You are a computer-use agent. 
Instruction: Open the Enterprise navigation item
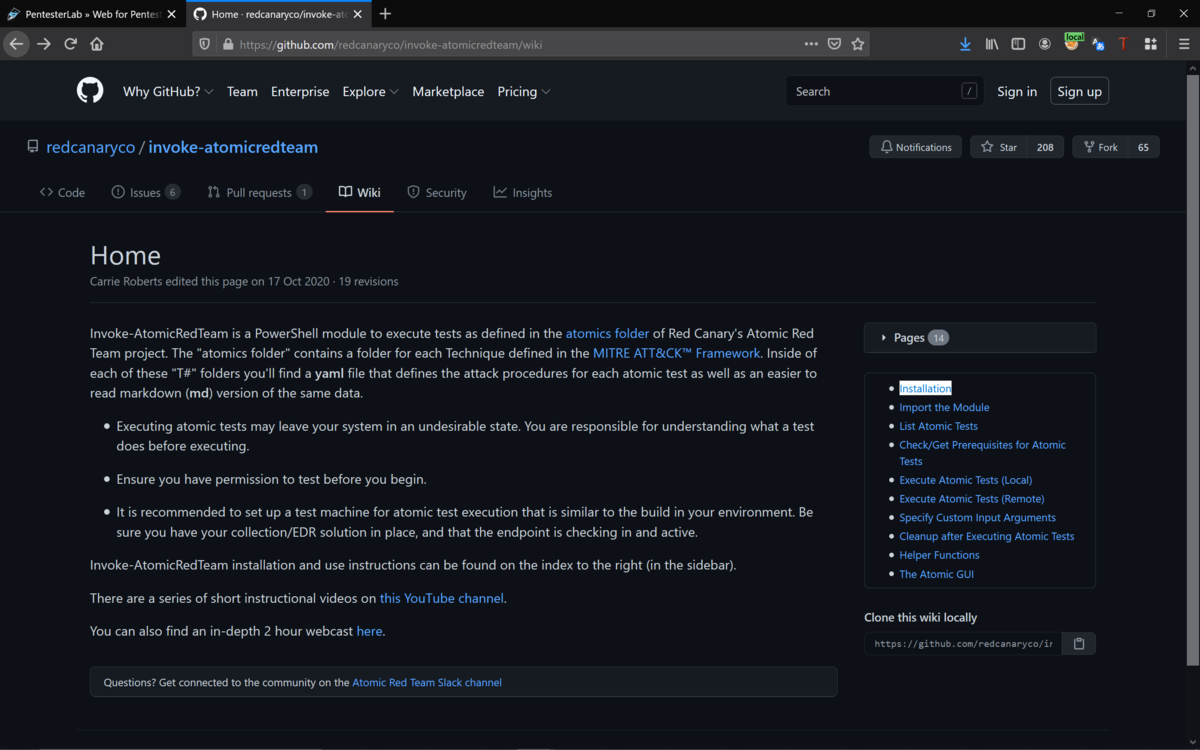point(300,91)
